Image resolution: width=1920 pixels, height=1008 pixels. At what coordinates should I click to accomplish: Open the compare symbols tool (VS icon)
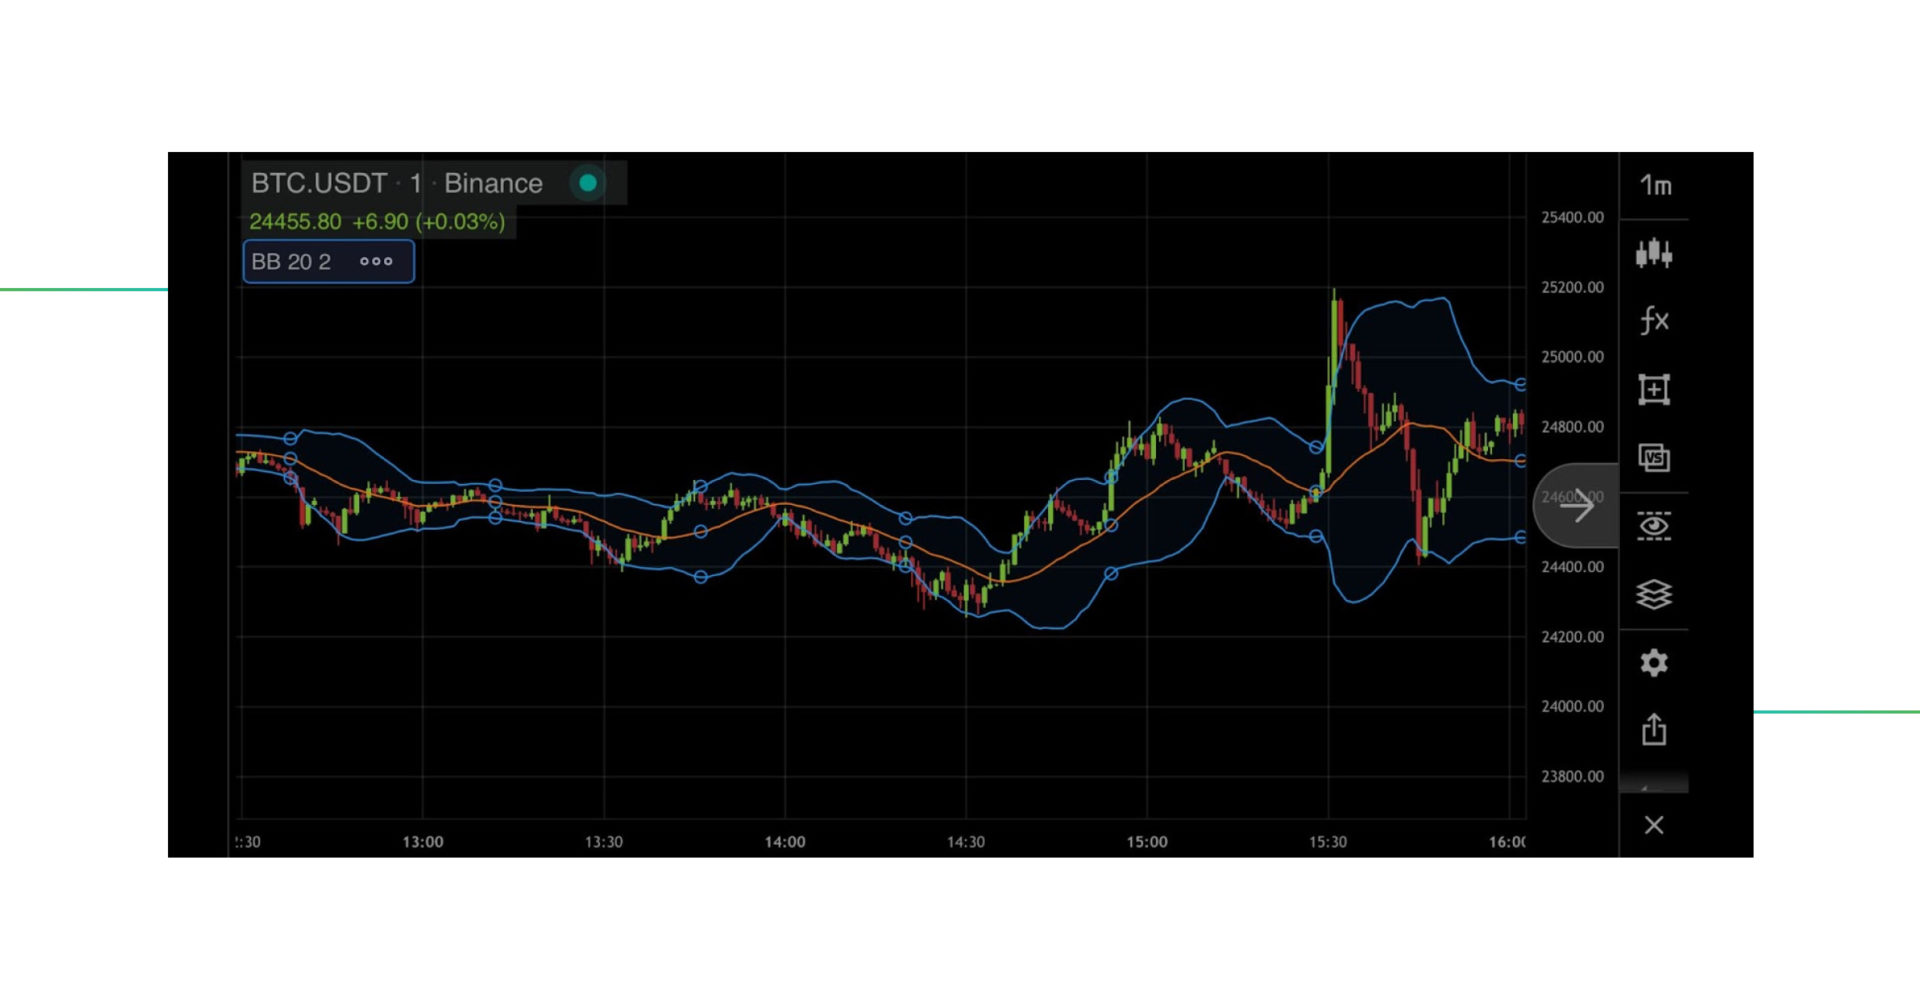click(x=1655, y=457)
